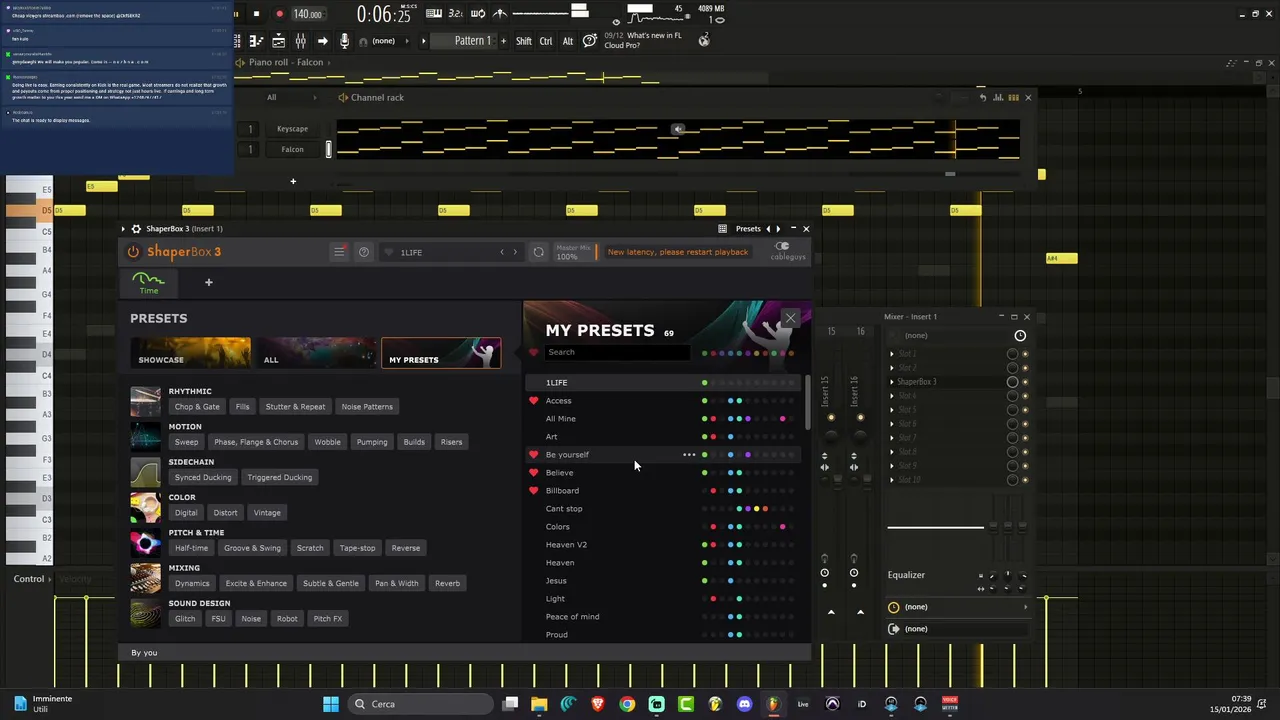Add a new shaper with plus
This screenshot has width=1280, height=720.
click(209, 282)
